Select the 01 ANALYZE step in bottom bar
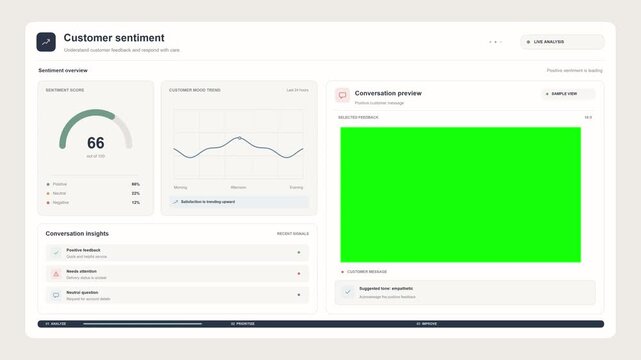This screenshot has width=641, height=360. click(56, 324)
